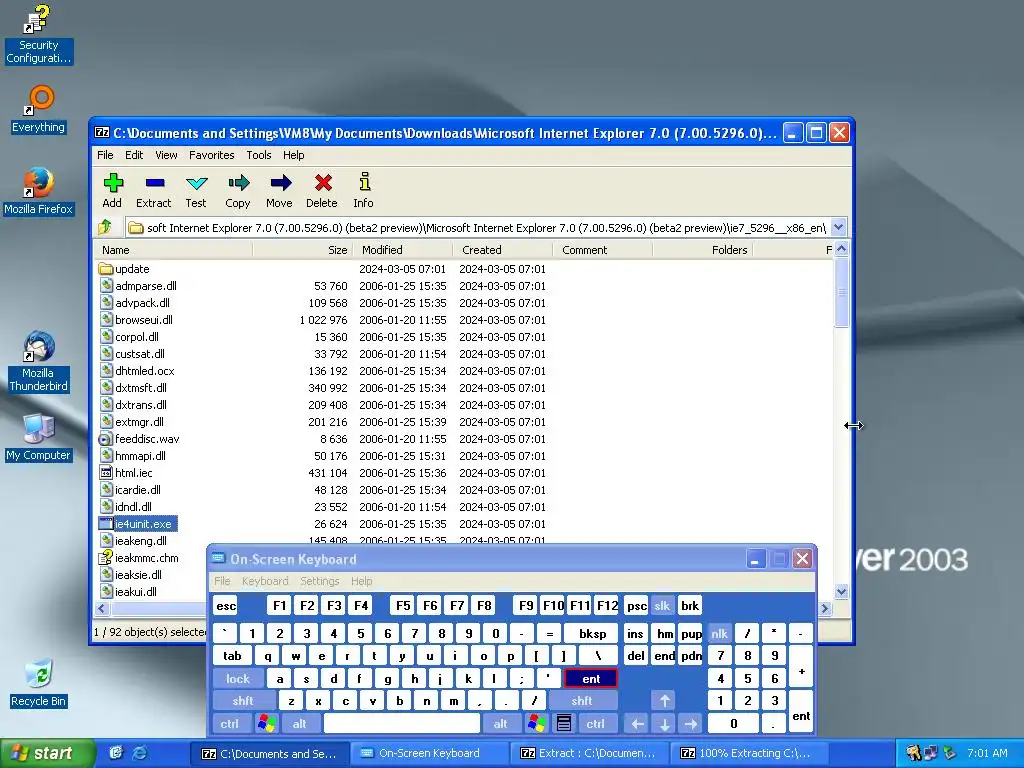Select the html.iec file icon
This screenshot has height=768, width=1024.
106,473
